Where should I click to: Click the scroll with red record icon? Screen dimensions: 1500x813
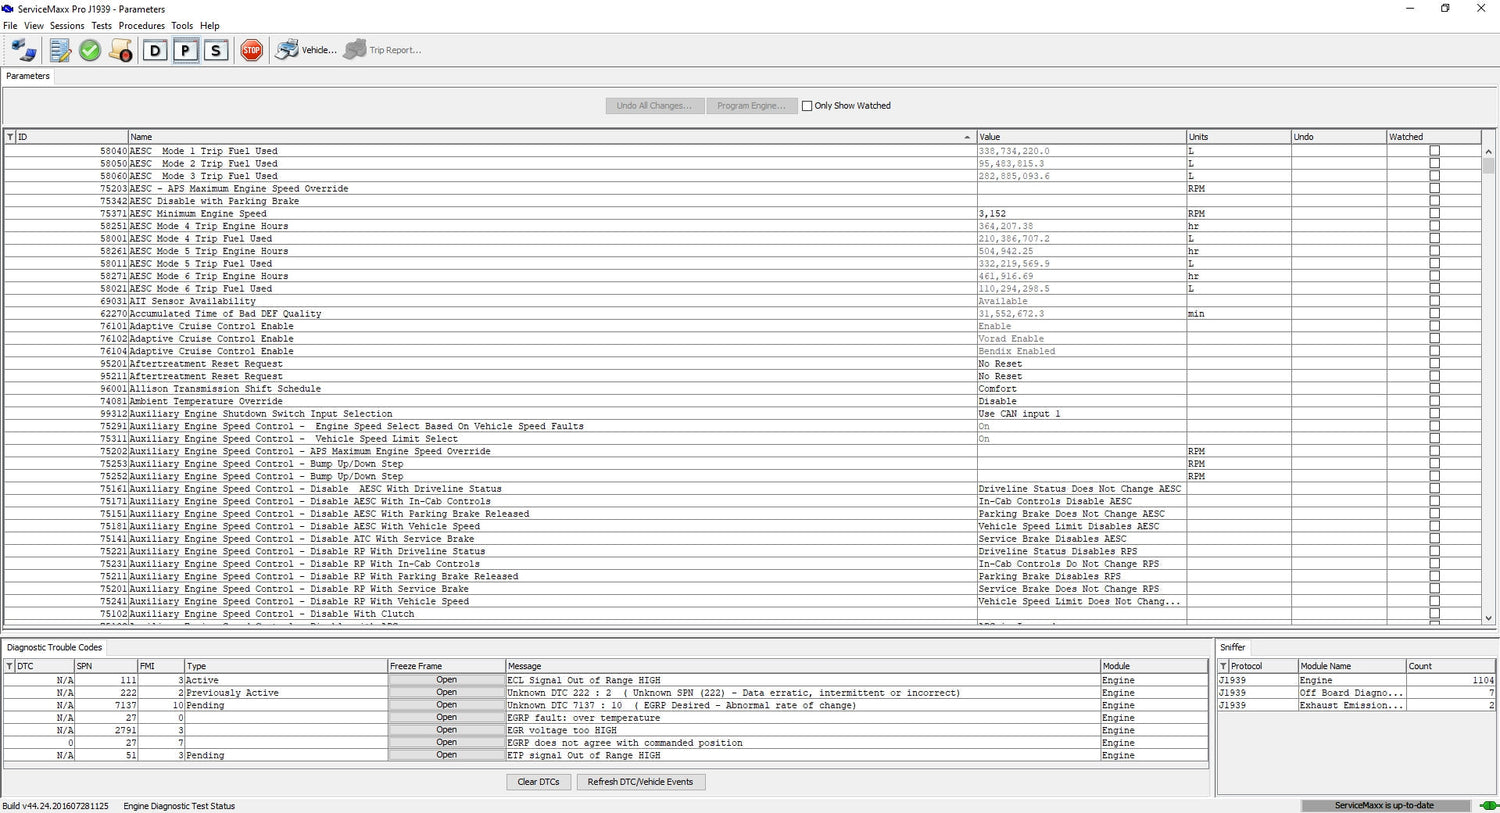[x=121, y=50]
